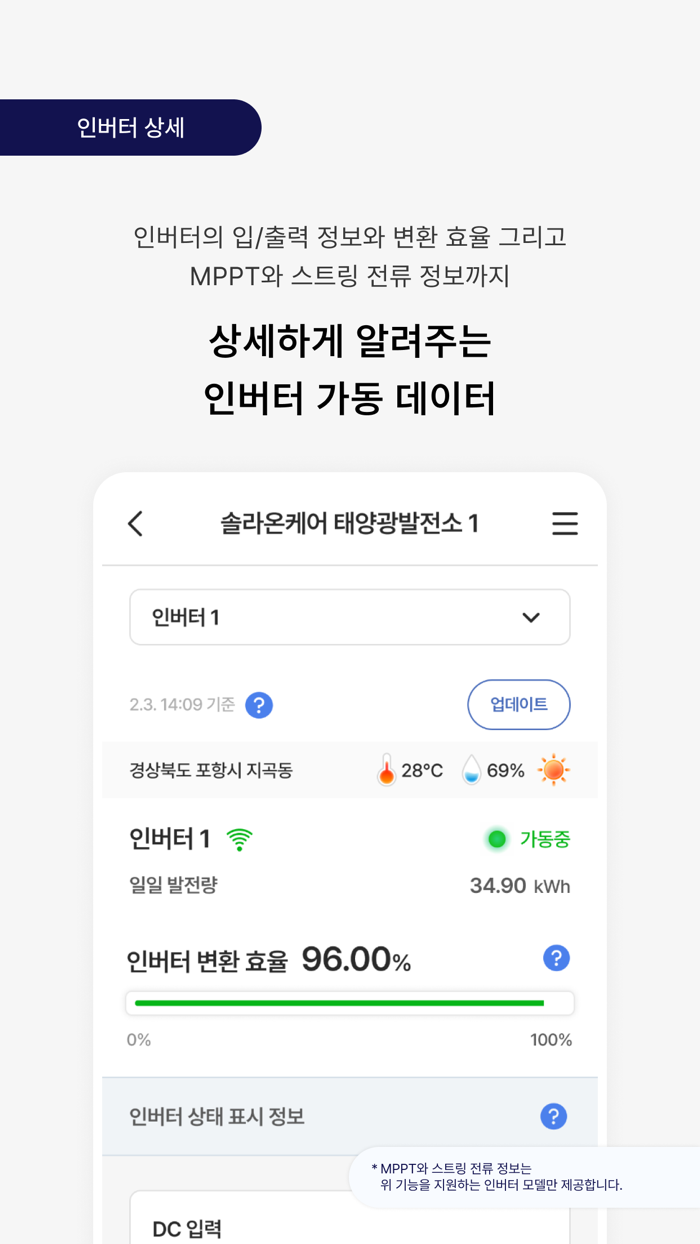
Task: Tap the back arrow navigation icon
Action: 135,523
